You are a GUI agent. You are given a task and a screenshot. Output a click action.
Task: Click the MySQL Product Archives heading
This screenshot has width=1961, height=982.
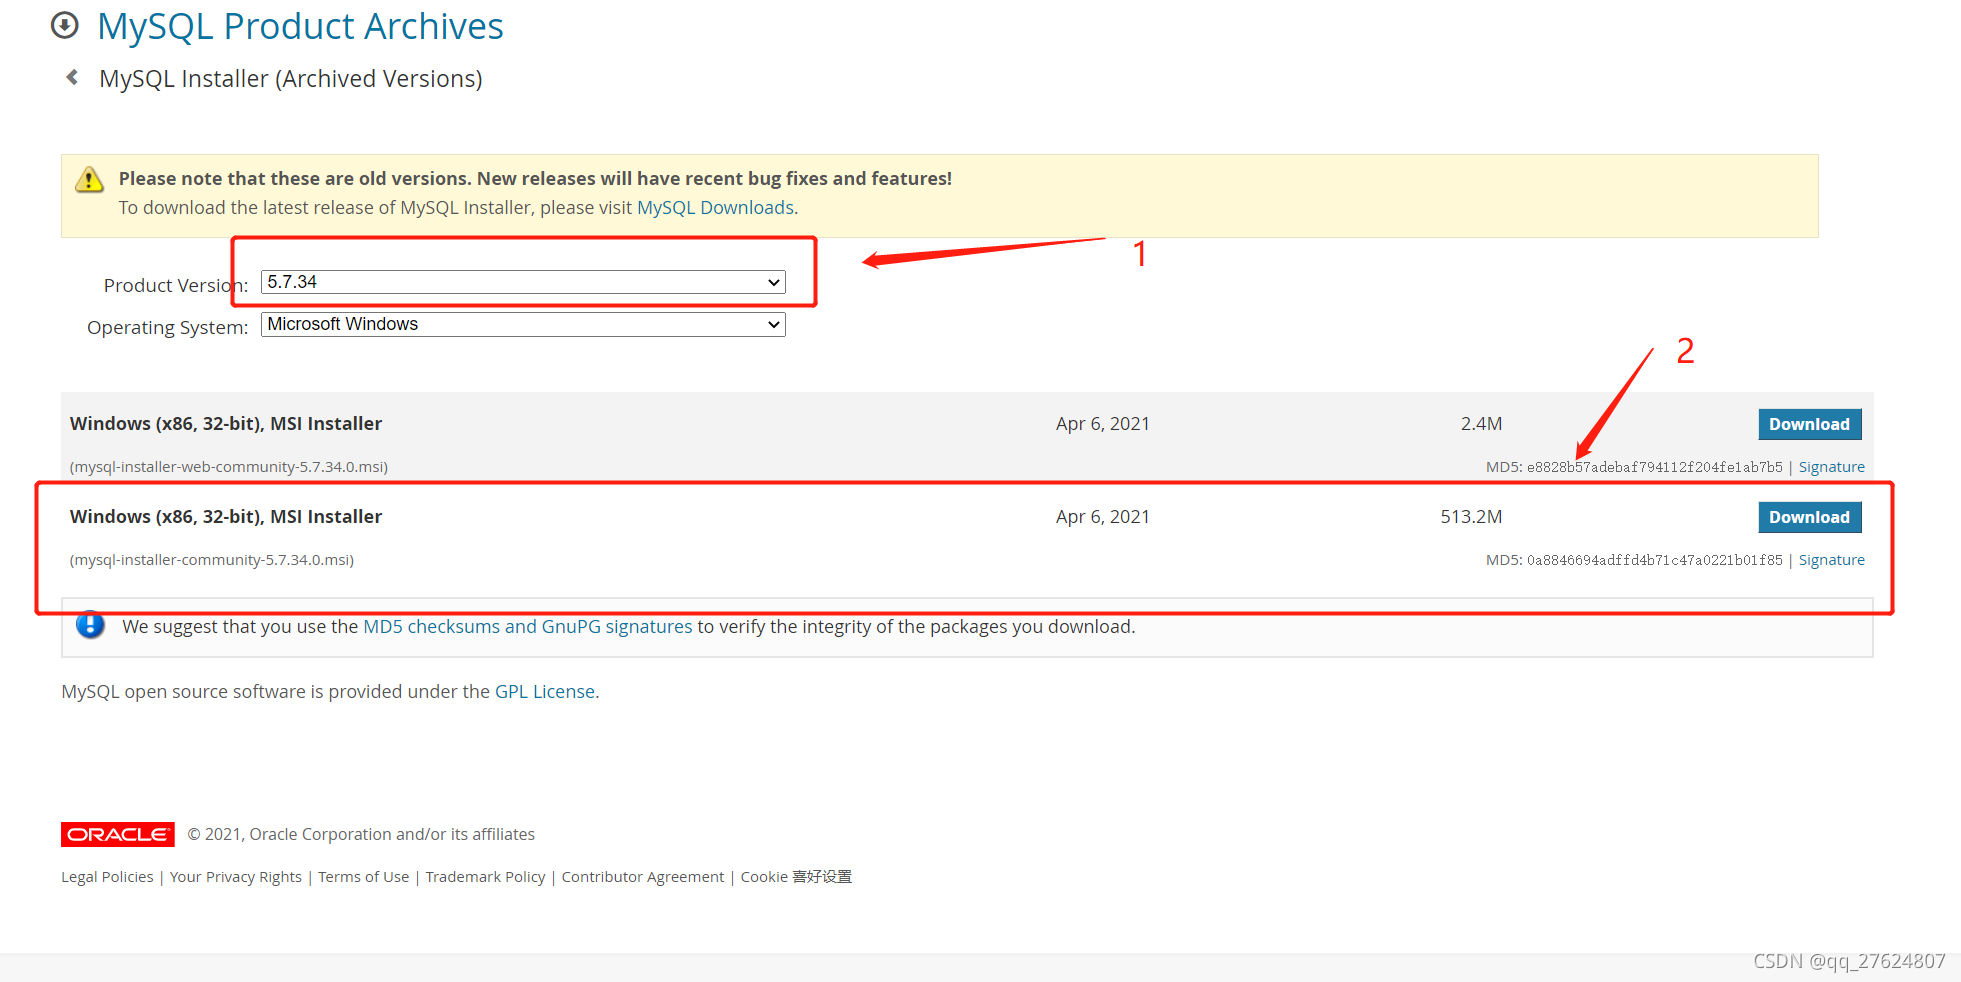300,26
